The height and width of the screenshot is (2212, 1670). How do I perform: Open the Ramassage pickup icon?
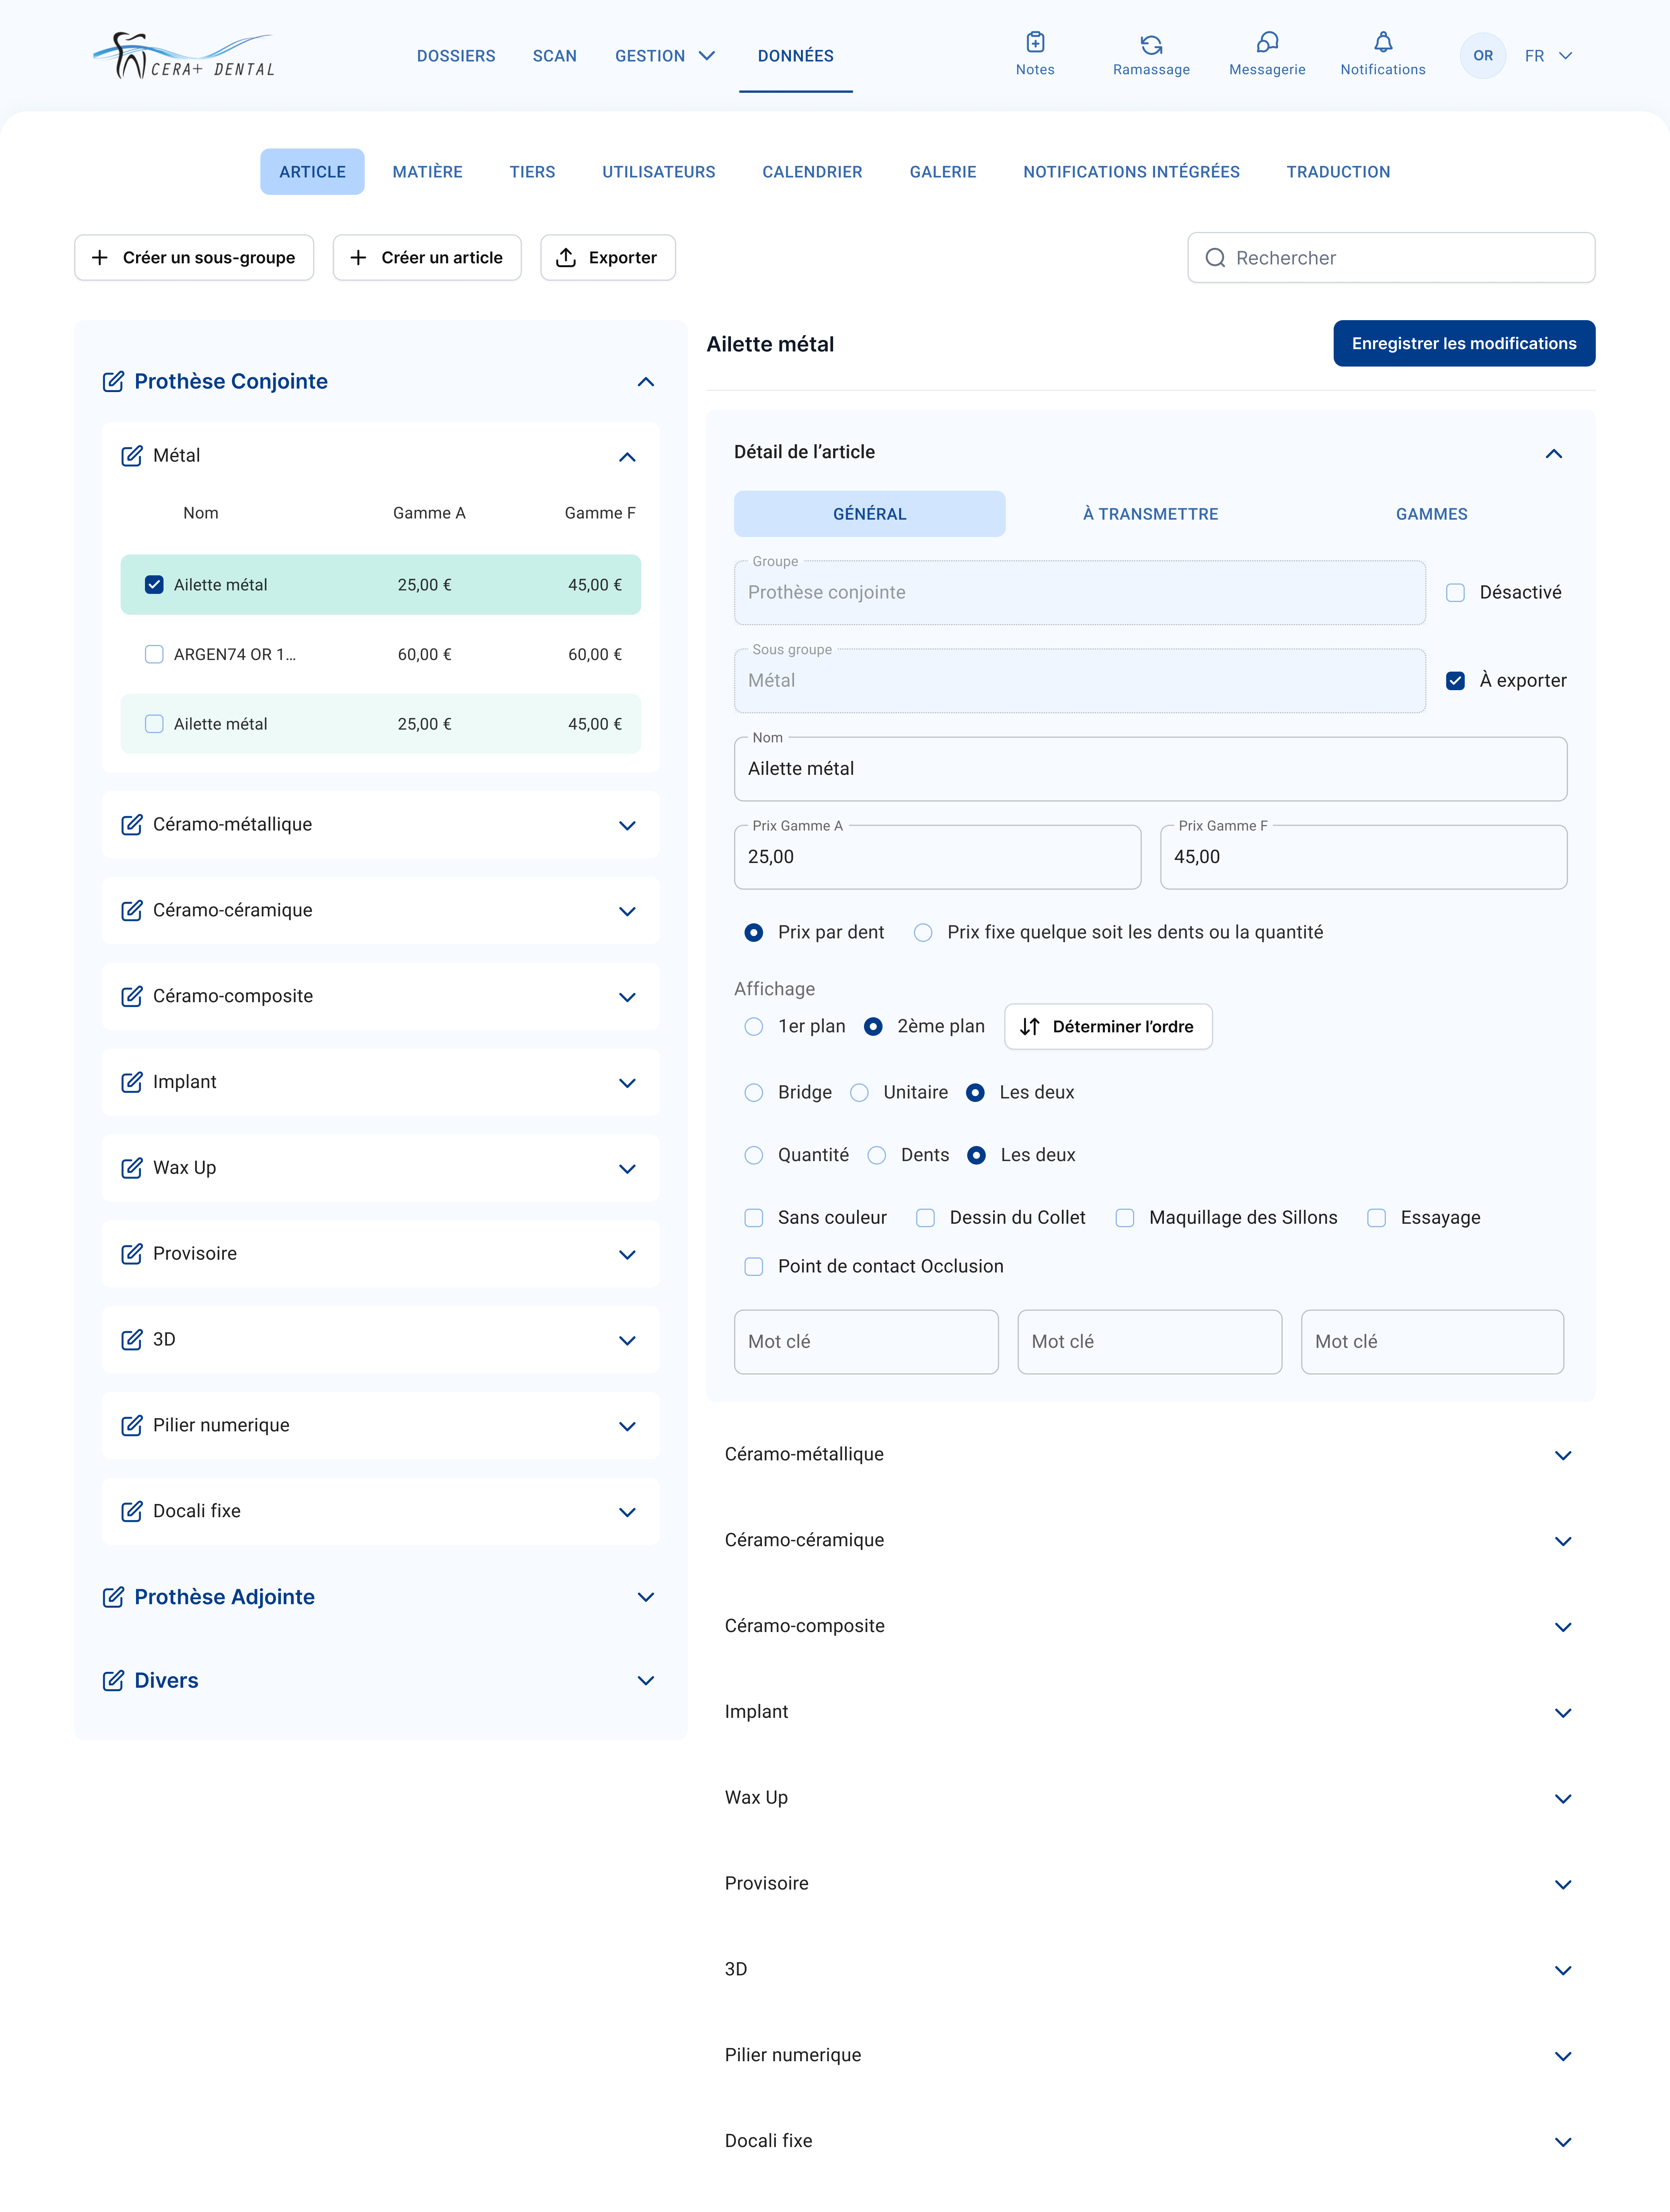coord(1151,44)
